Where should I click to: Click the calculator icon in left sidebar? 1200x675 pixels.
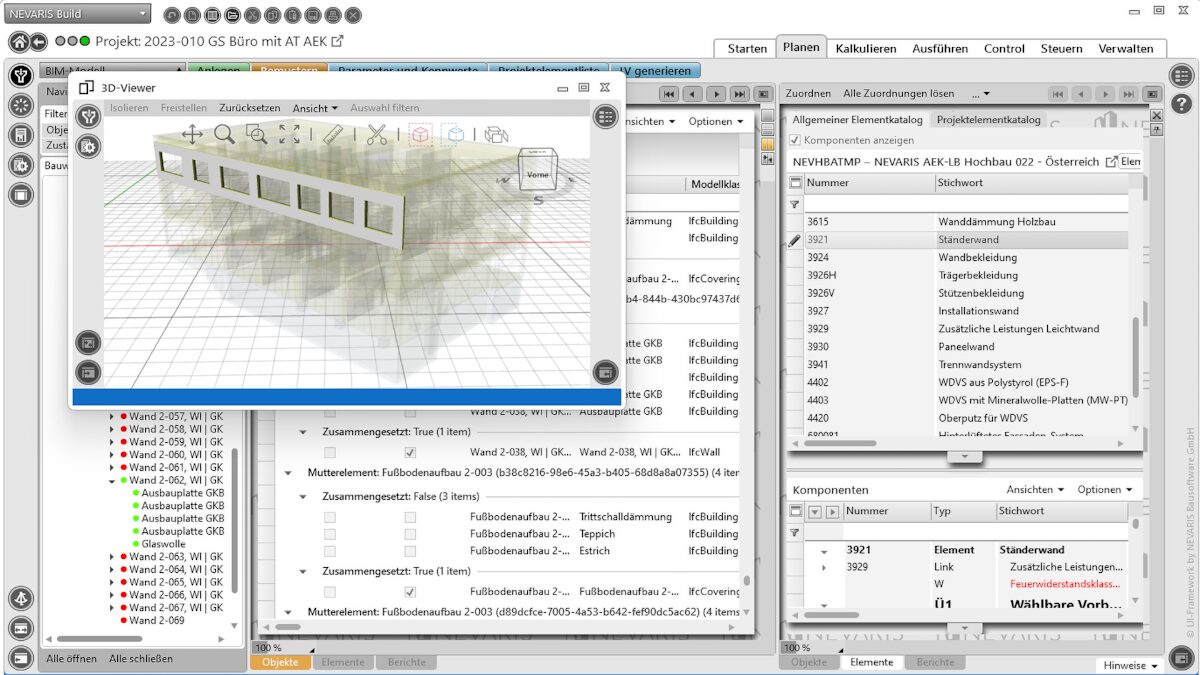pos(20,134)
